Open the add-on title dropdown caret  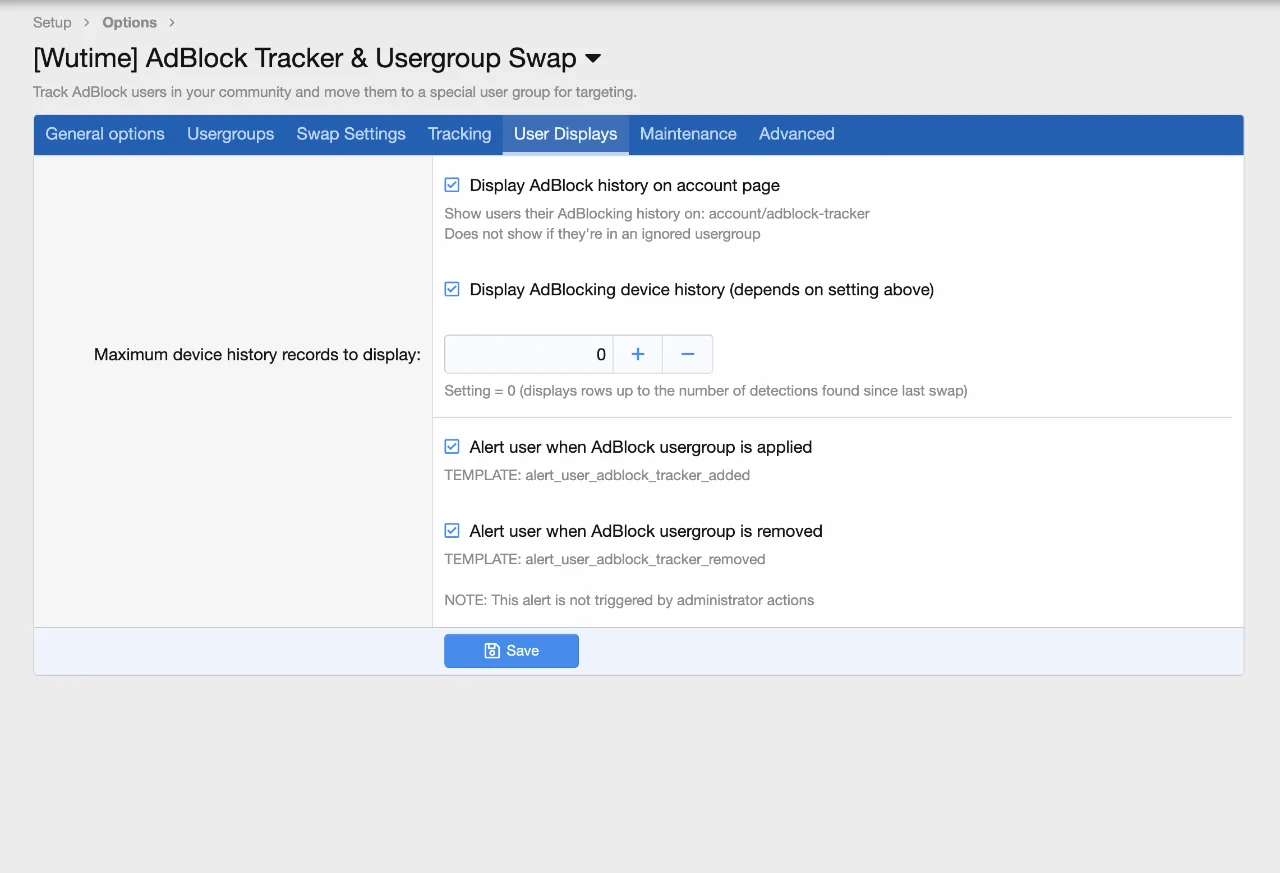click(593, 59)
